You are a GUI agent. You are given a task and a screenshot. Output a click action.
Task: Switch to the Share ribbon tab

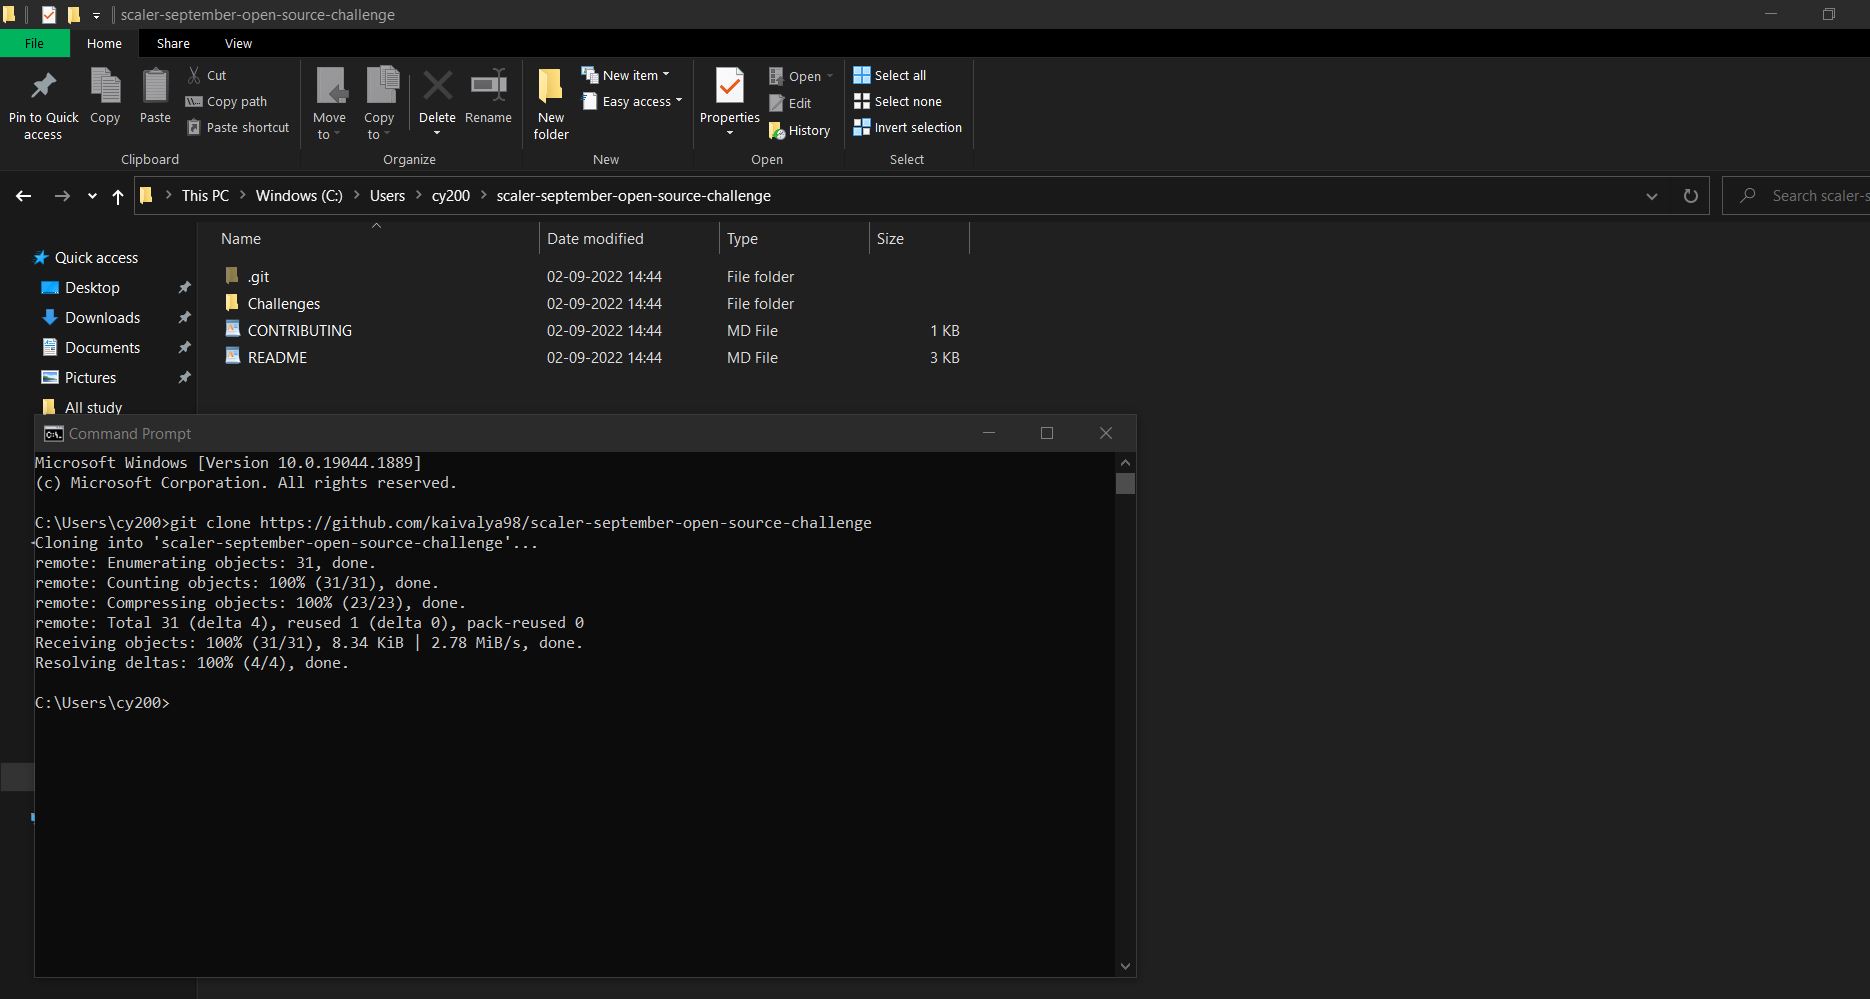point(173,43)
